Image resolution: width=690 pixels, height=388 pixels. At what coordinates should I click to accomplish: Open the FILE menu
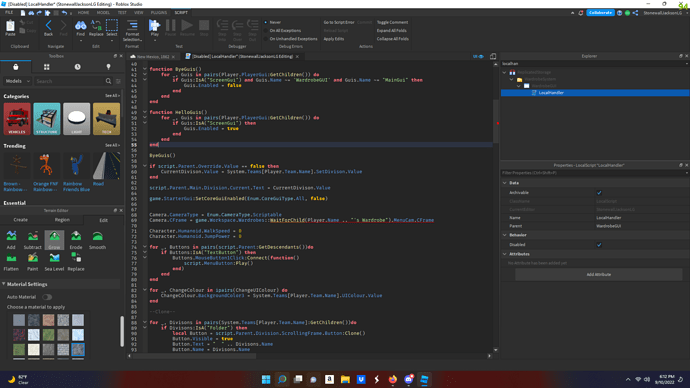9,12
